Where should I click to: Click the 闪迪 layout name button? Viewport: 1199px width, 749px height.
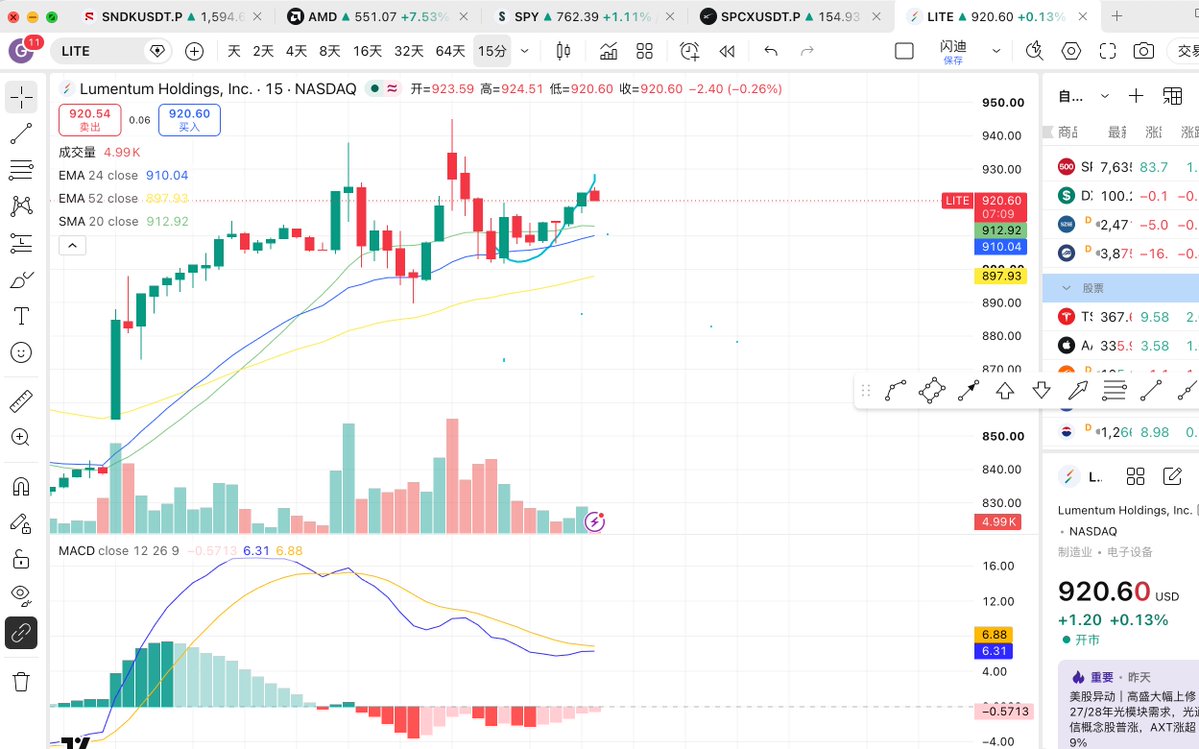pos(953,51)
